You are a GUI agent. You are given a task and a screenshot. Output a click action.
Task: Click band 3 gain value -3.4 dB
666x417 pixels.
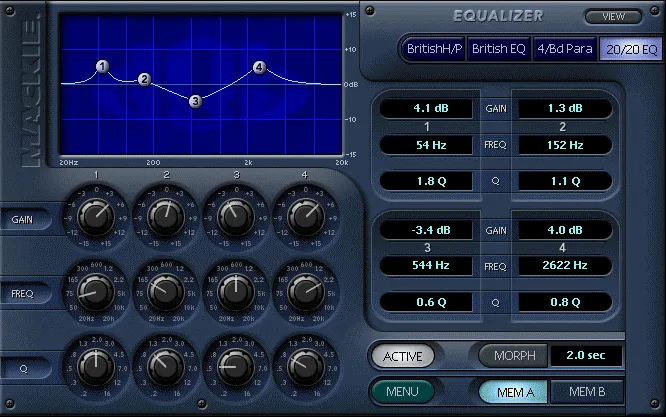[x=426, y=230]
